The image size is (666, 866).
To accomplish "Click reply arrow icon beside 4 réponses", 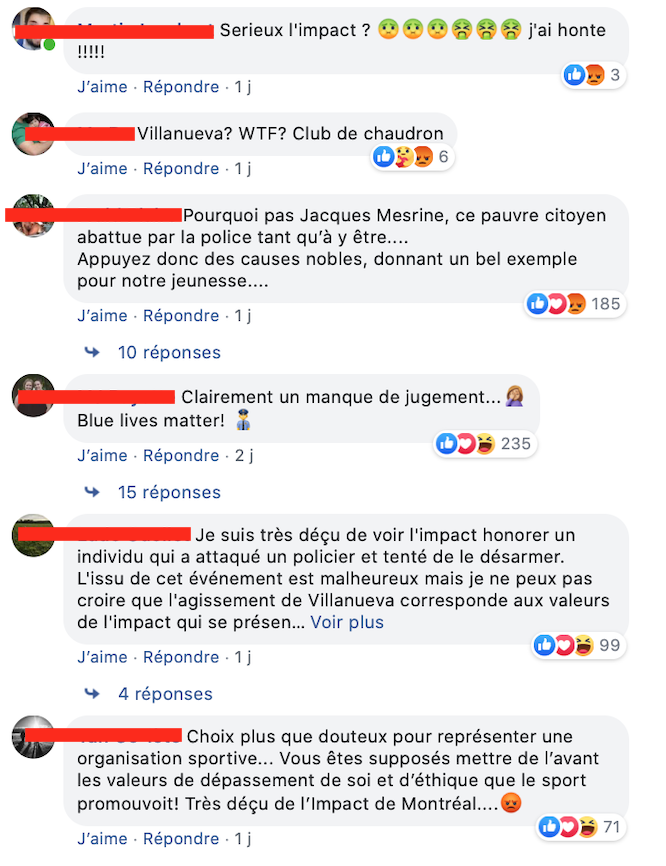I will click(92, 693).
